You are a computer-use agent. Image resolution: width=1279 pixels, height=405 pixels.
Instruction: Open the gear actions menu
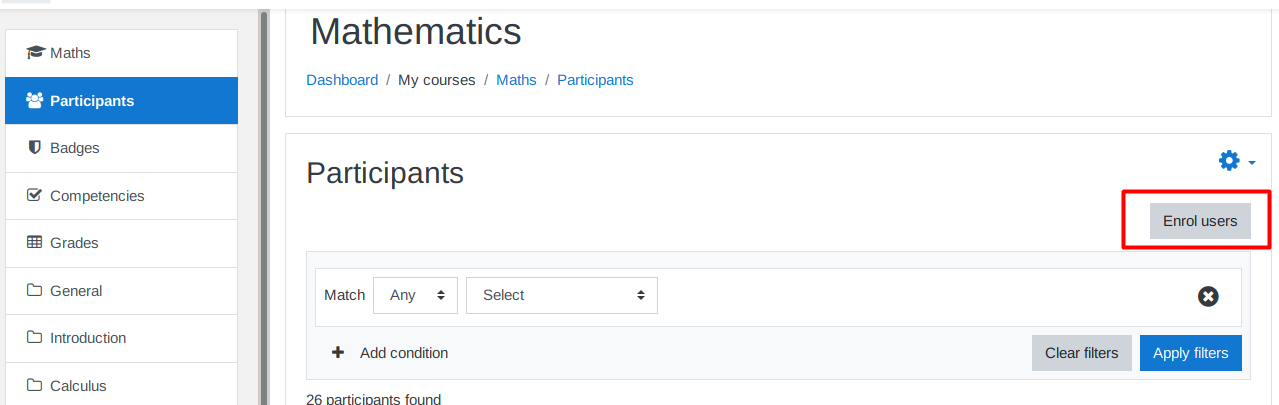click(x=1235, y=161)
